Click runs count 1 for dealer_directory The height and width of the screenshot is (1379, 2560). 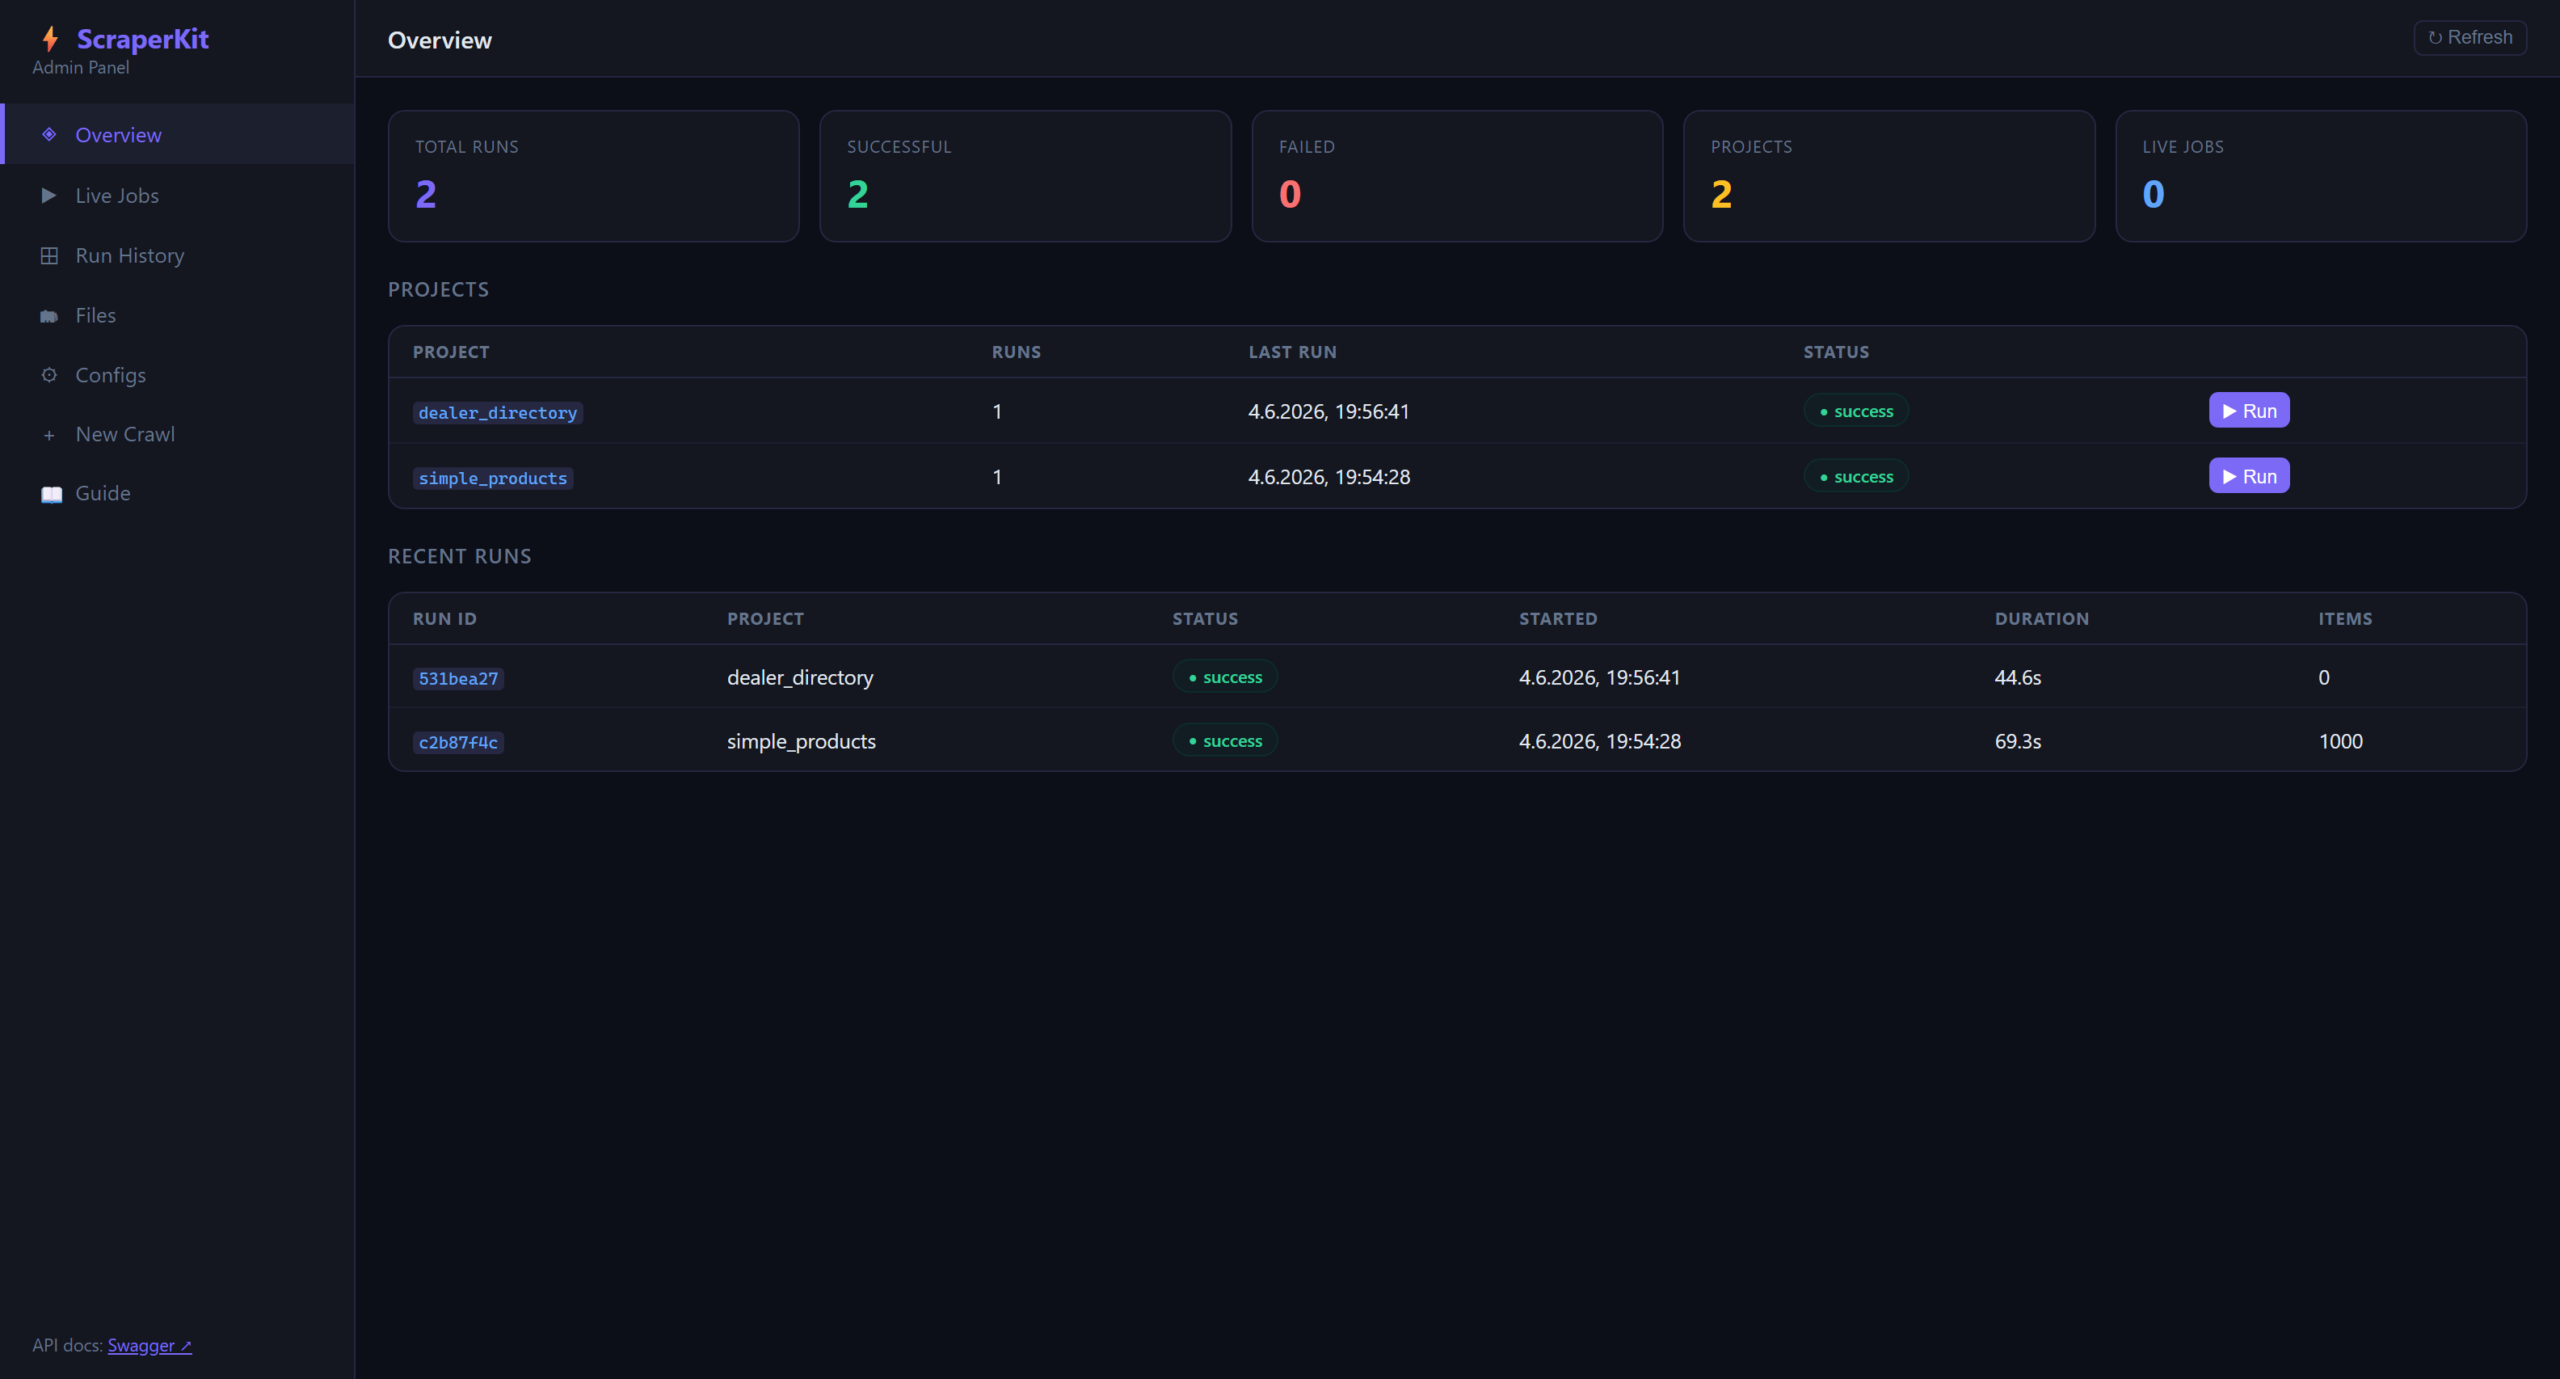997,411
